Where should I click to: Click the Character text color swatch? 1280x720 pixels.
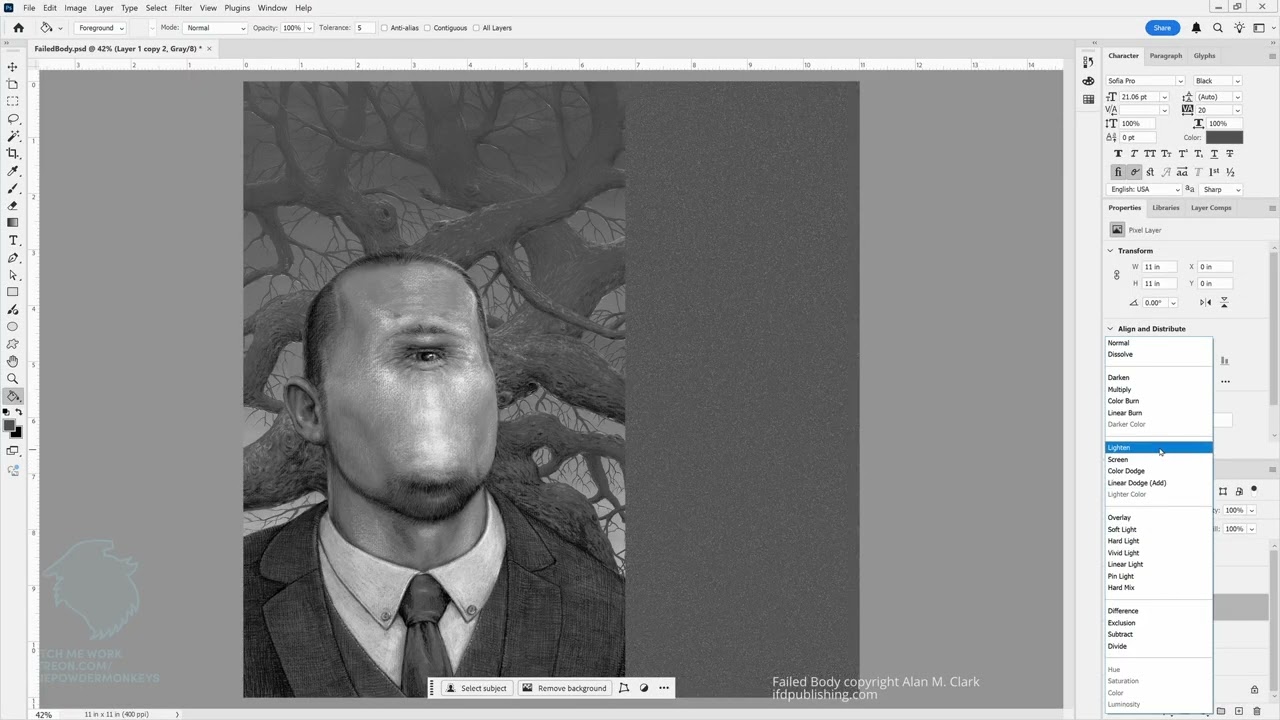[x=1224, y=137]
